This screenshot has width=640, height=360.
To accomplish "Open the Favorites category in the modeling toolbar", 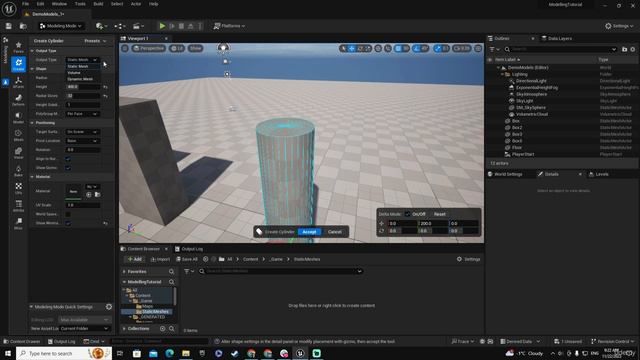I will (x=18, y=47).
